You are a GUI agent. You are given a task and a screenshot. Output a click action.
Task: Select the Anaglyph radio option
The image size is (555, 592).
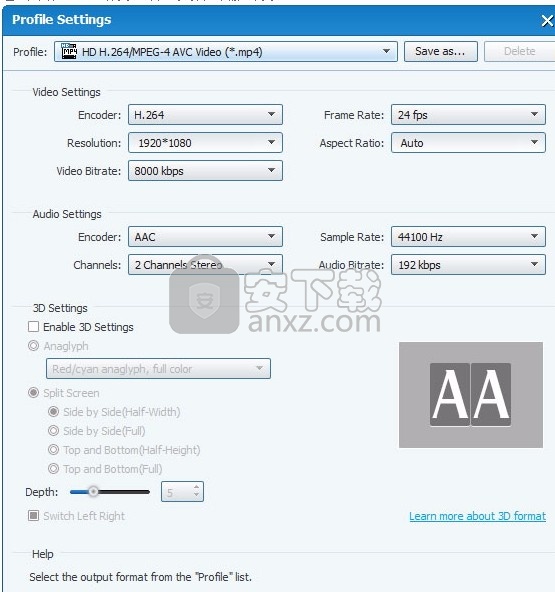click(x=34, y=345)
